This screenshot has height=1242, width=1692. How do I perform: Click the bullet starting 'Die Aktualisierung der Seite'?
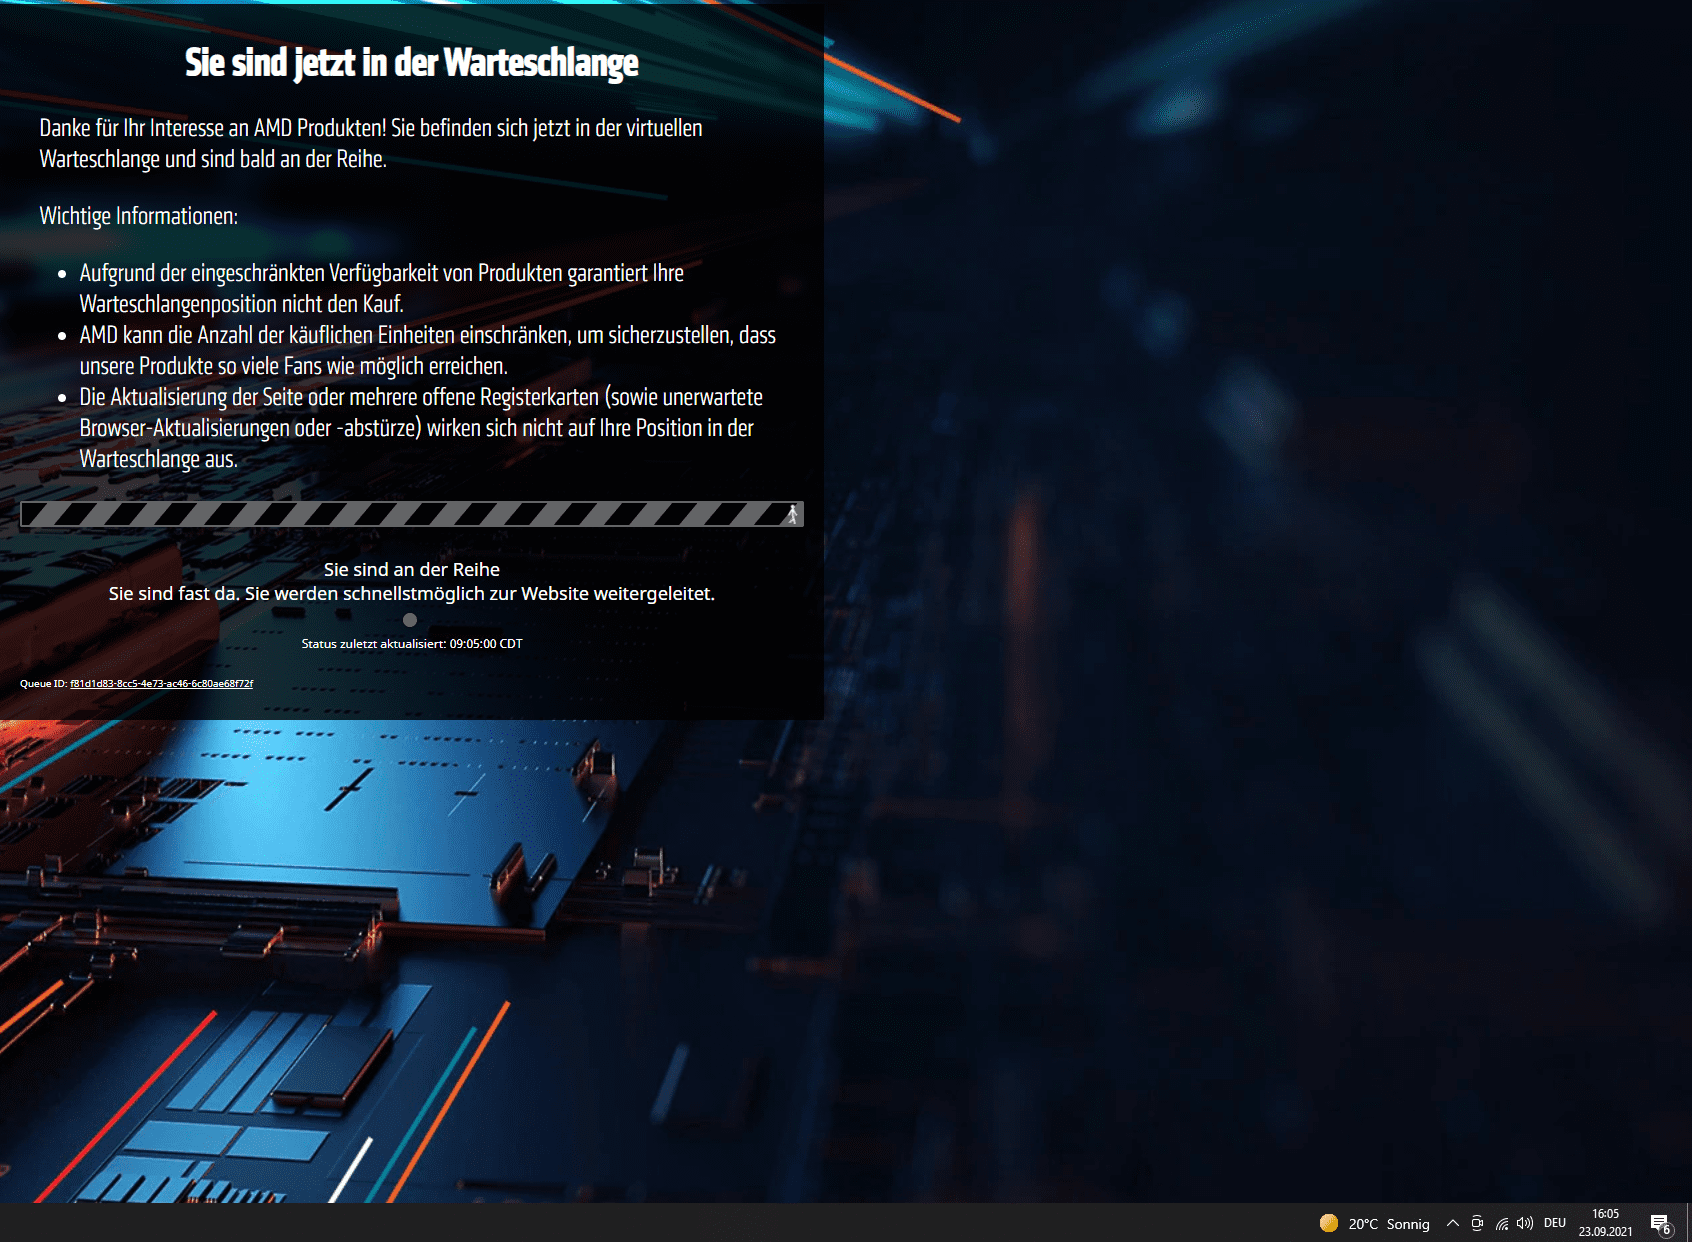[x=421, y=428]
